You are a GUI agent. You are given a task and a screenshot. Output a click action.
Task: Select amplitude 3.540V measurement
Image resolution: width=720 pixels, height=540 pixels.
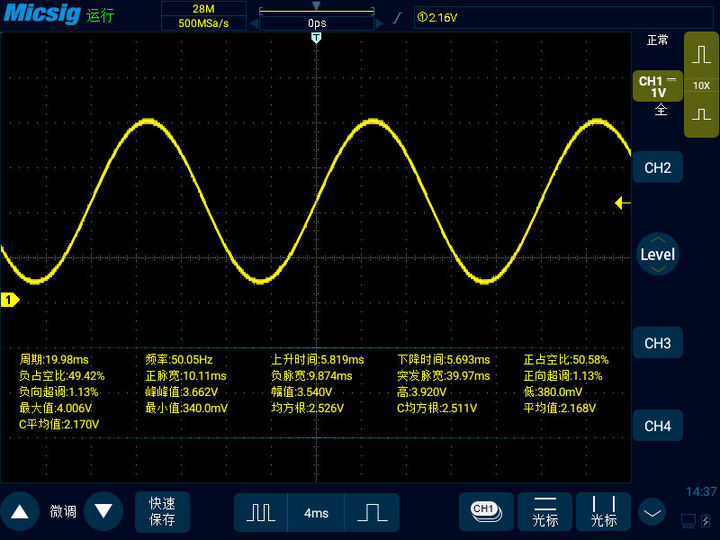coord(302,392)
